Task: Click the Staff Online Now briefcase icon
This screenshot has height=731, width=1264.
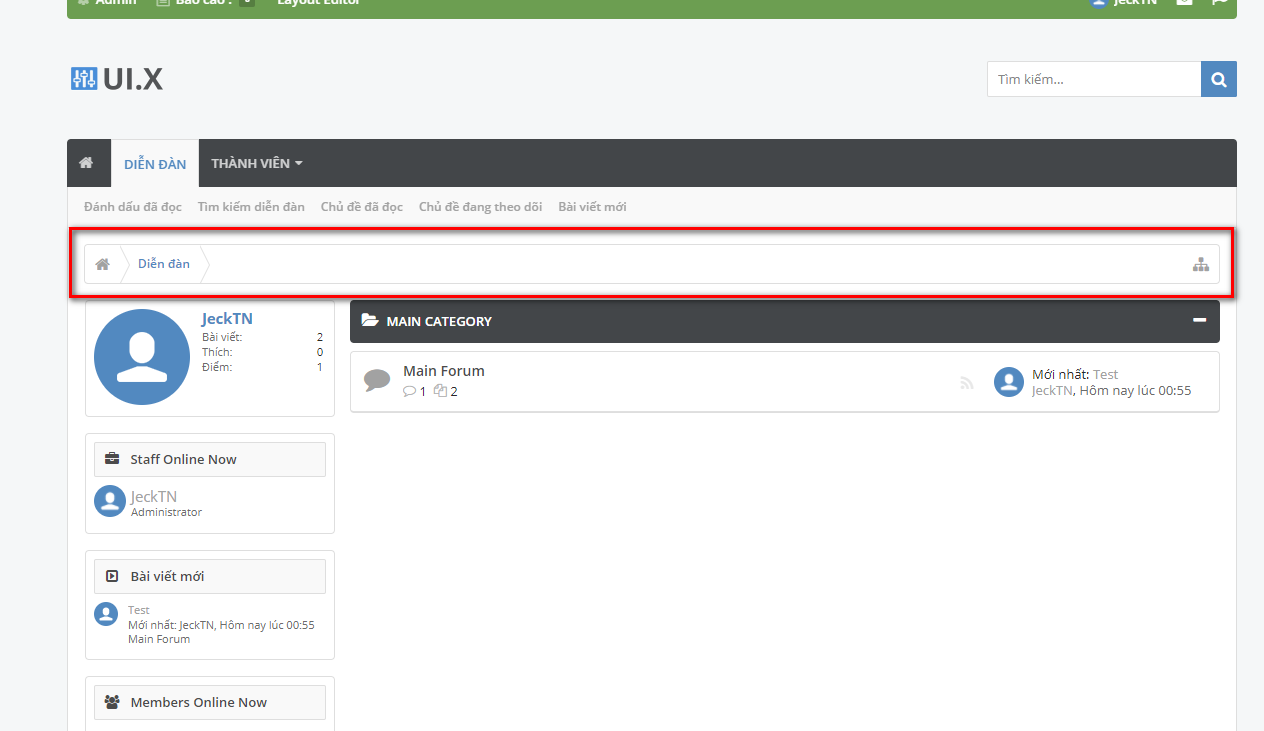Action: coord(113,459)
